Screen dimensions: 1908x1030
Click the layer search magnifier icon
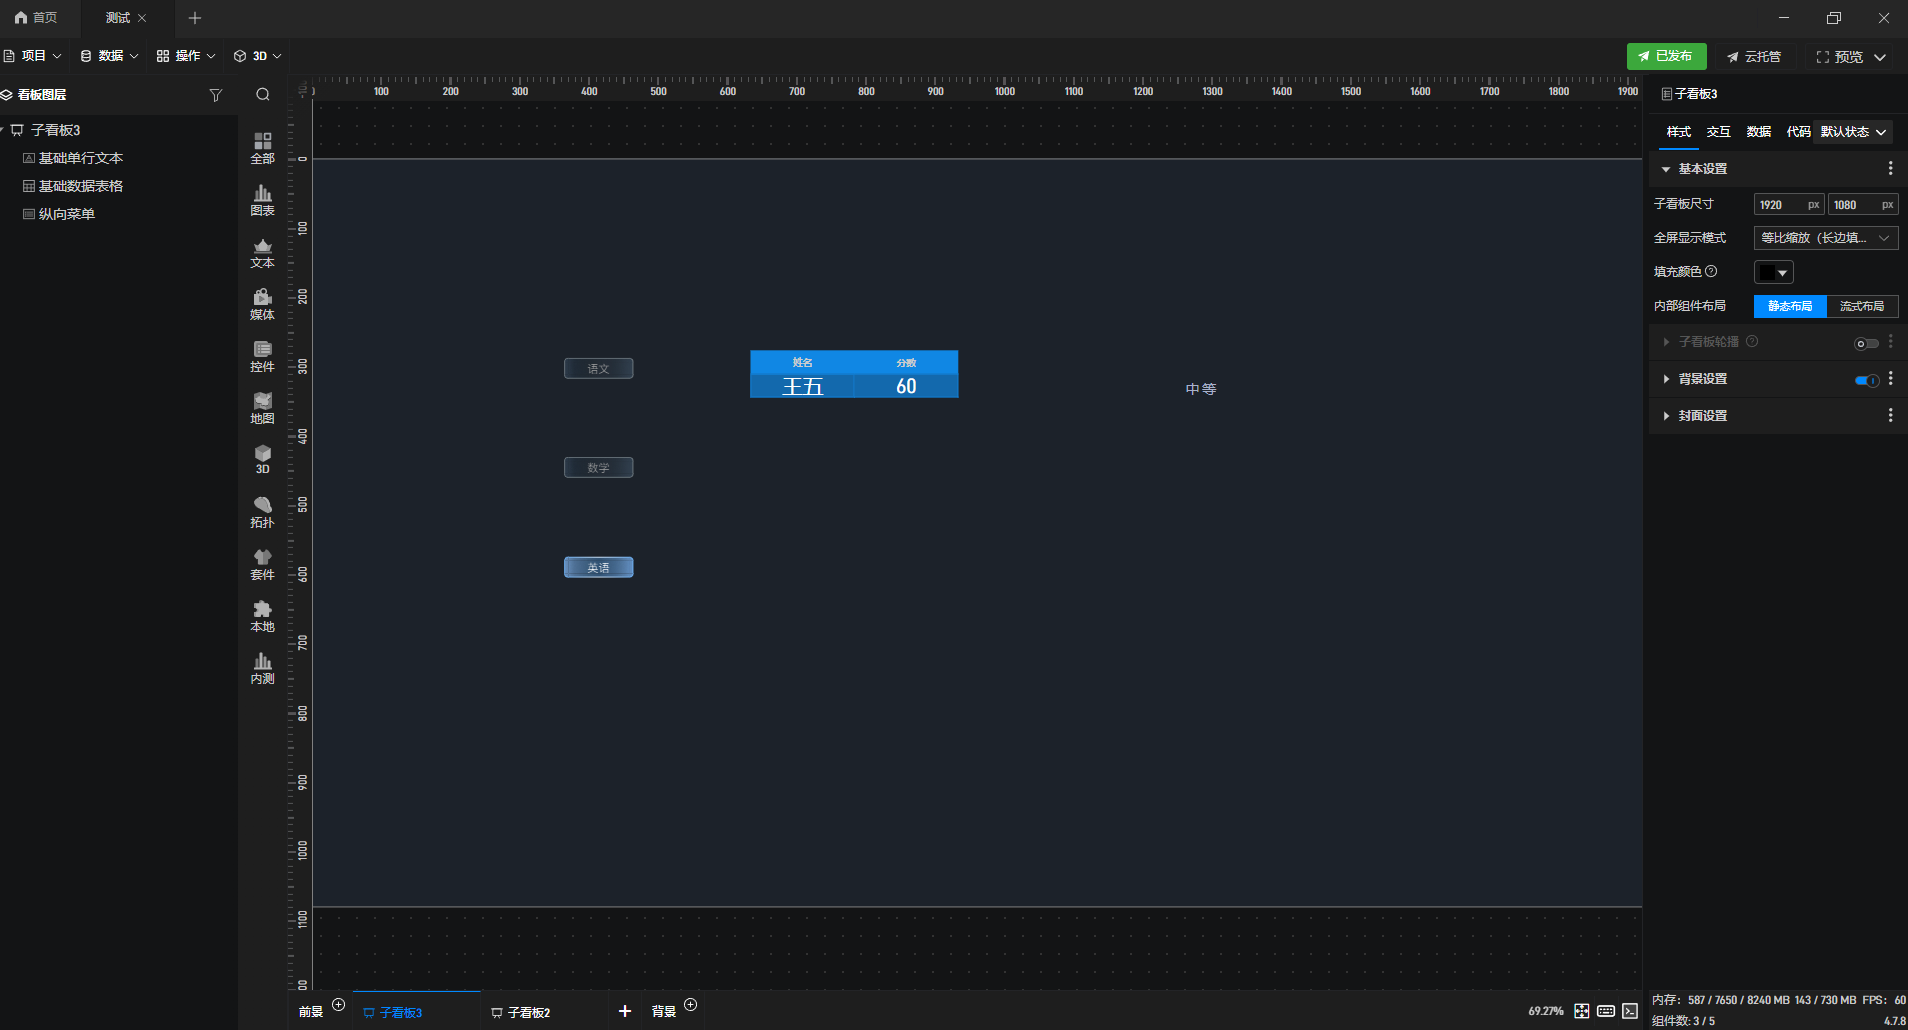(x=263, y=95)
